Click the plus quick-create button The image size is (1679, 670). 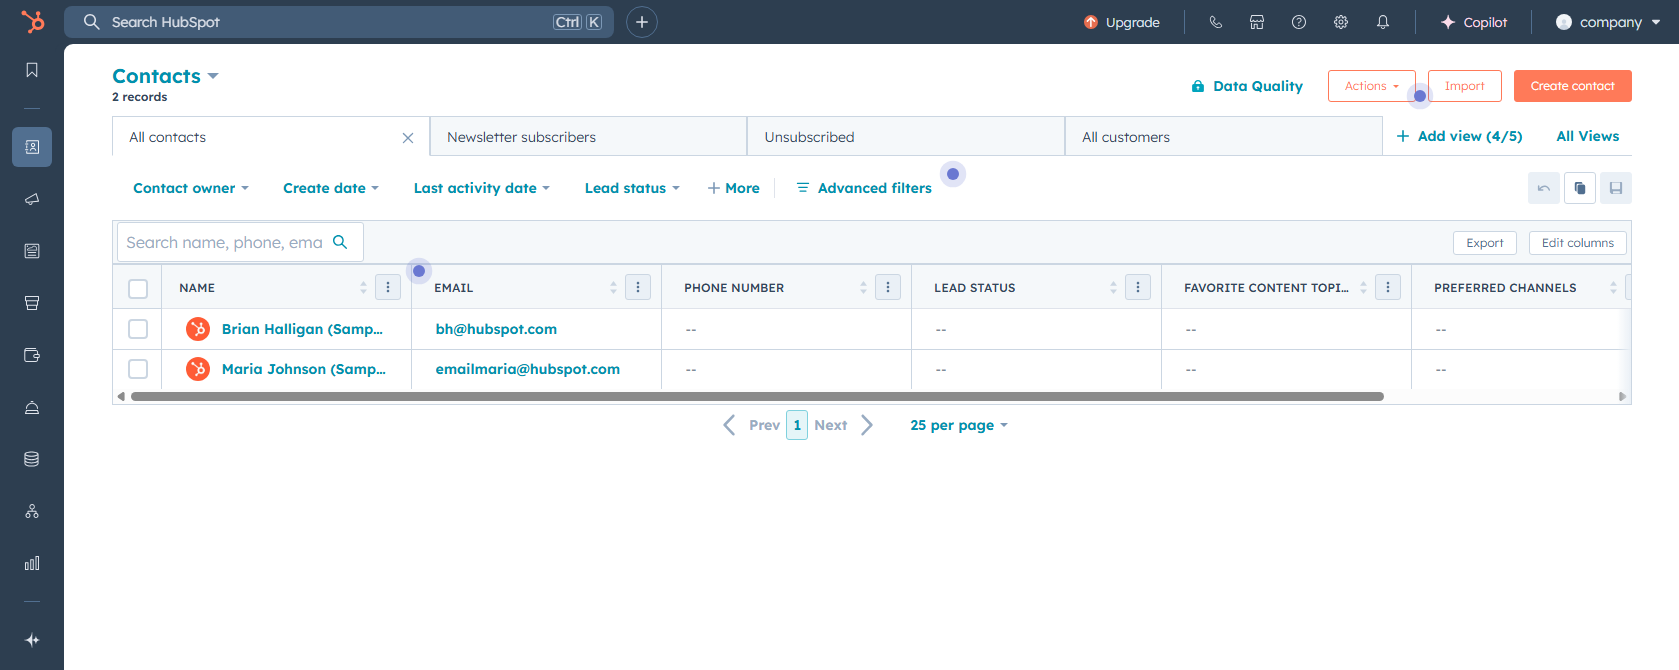point(642,22)
